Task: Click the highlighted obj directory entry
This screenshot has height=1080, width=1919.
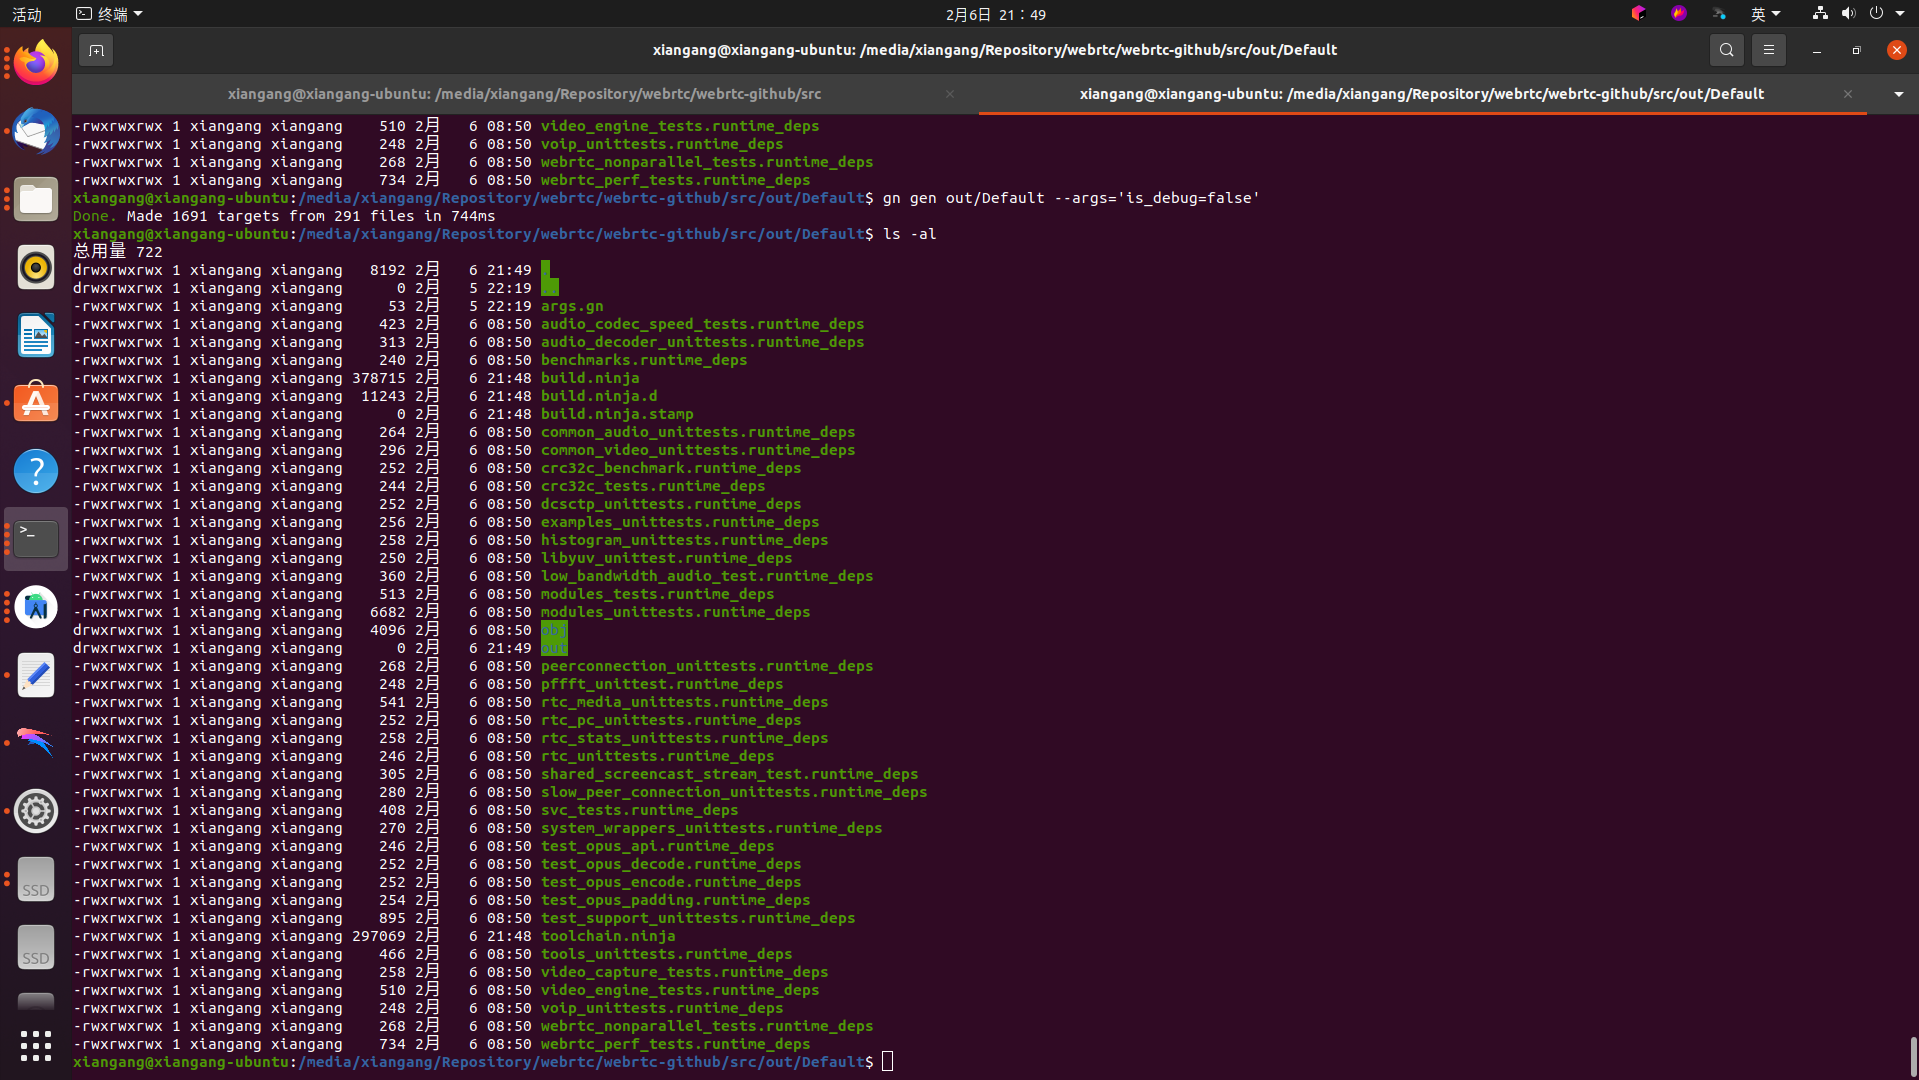Action: pyautogui.click(x=554, y=630)
